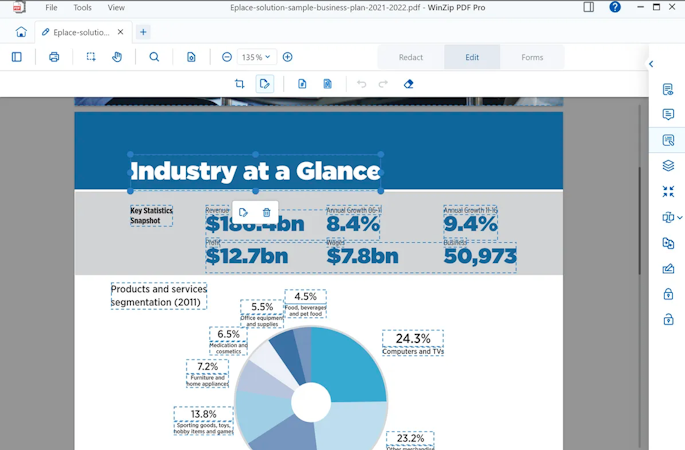Add a new tab with plus button
685x450 pixels.
pyautogui.click(x=143, y=32)
